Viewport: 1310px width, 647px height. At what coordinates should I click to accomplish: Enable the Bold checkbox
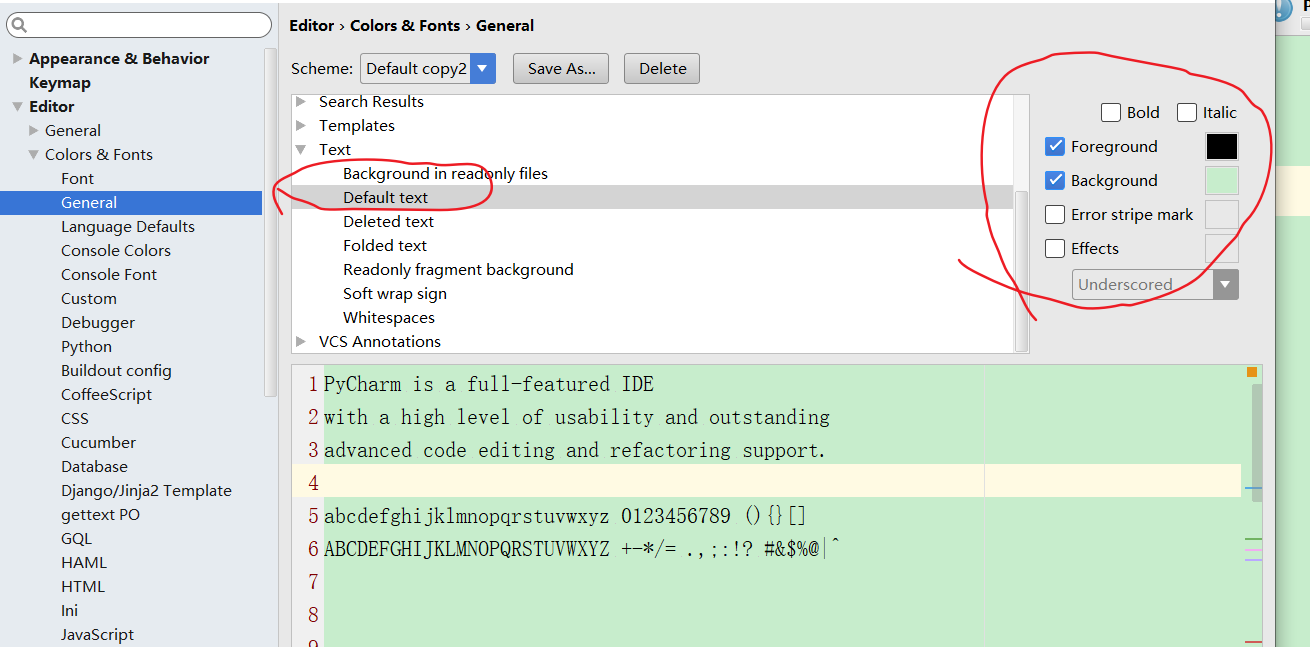[1111, 112]
